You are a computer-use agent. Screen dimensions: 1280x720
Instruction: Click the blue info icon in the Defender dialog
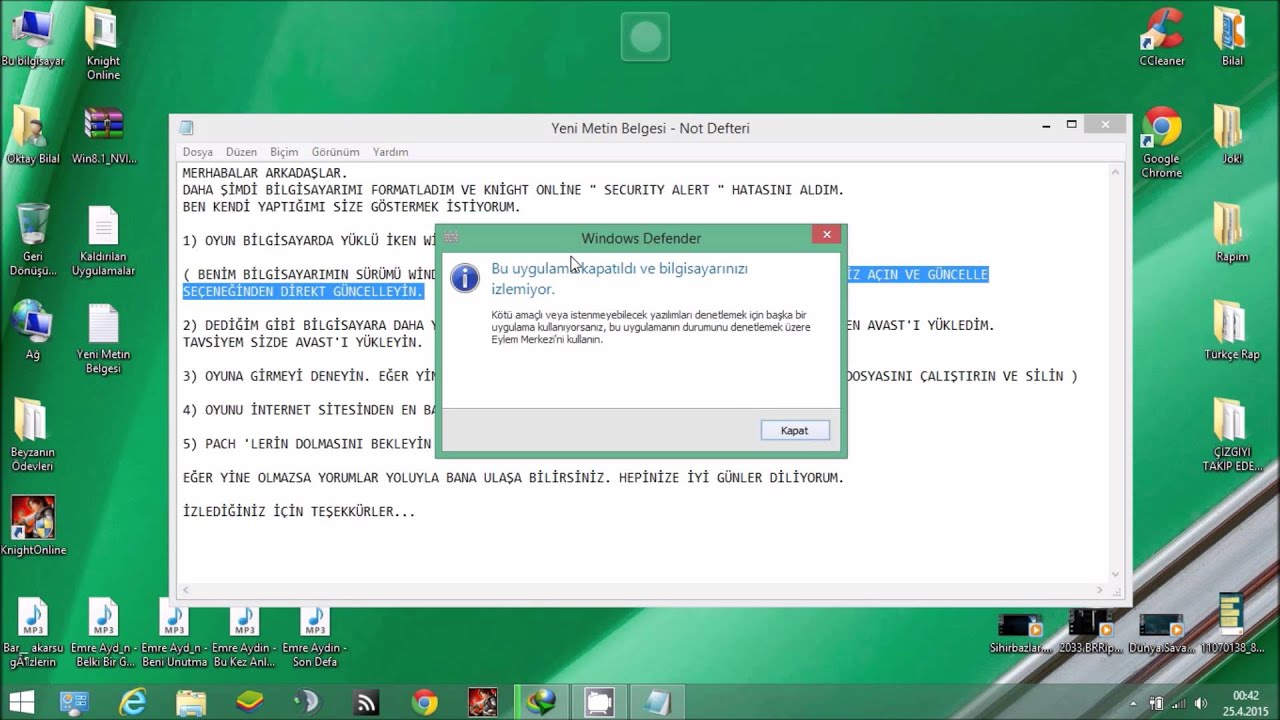click(x=465, y=278)
